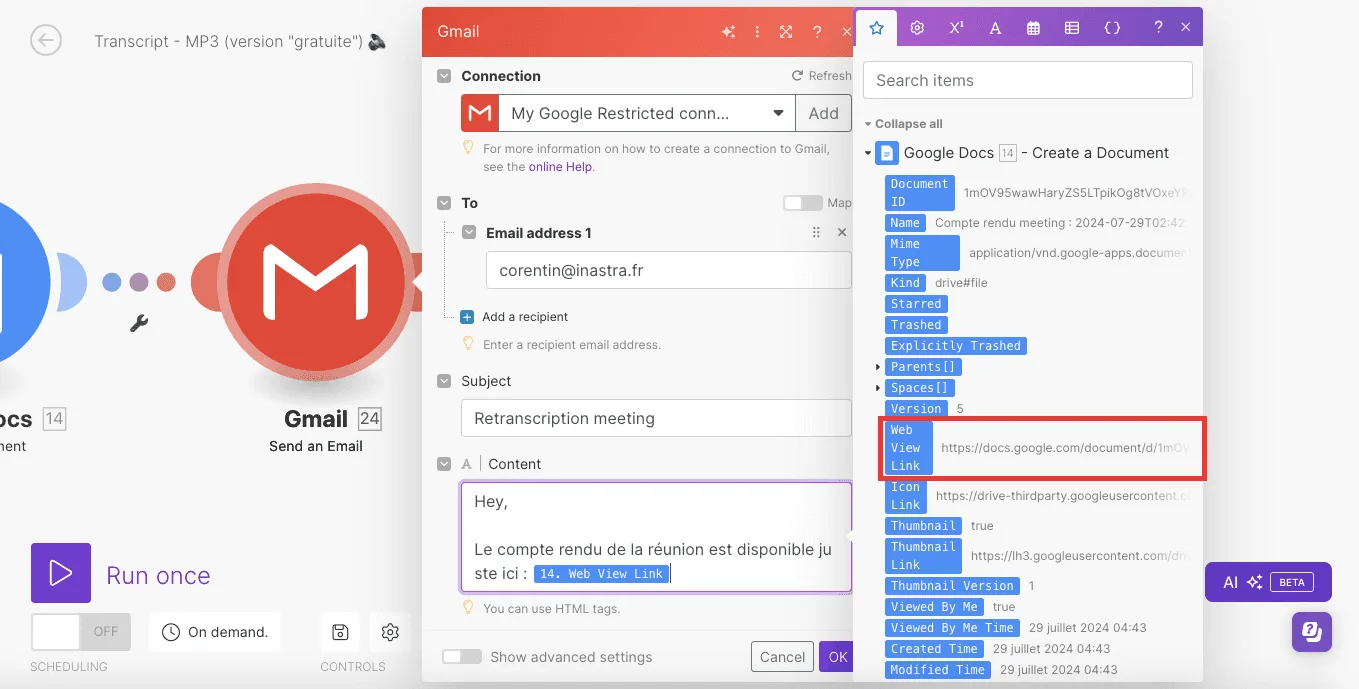This screenshot has height=689, width=1359.
Task: Collapse Email address 1 item
Action: point(469,233)
